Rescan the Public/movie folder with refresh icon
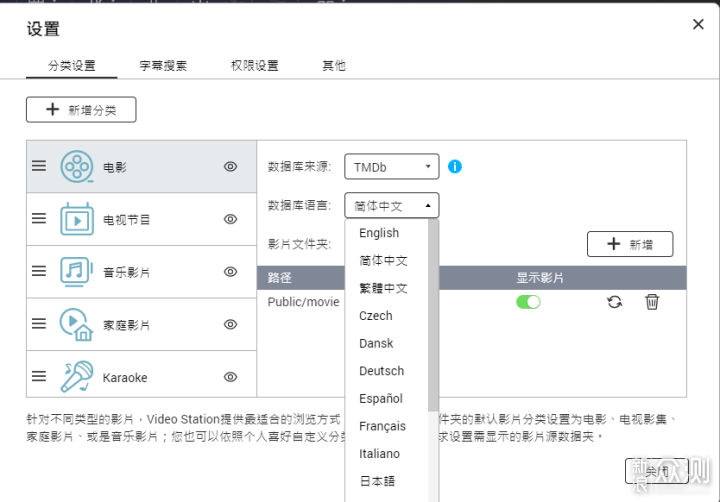This screenshot has height=502, width=720. click(x=614, y=302)
